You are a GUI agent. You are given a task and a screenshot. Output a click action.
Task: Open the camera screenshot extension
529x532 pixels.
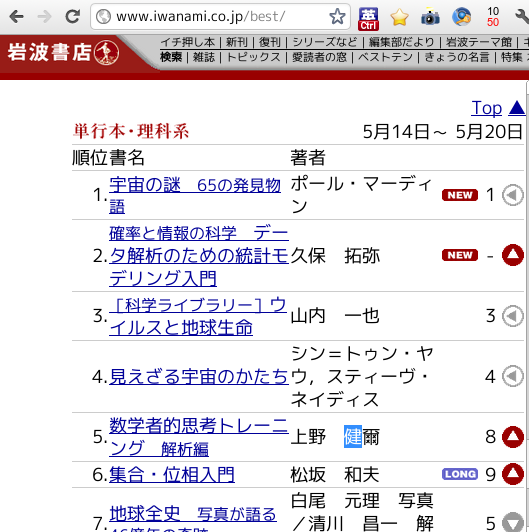430,16
